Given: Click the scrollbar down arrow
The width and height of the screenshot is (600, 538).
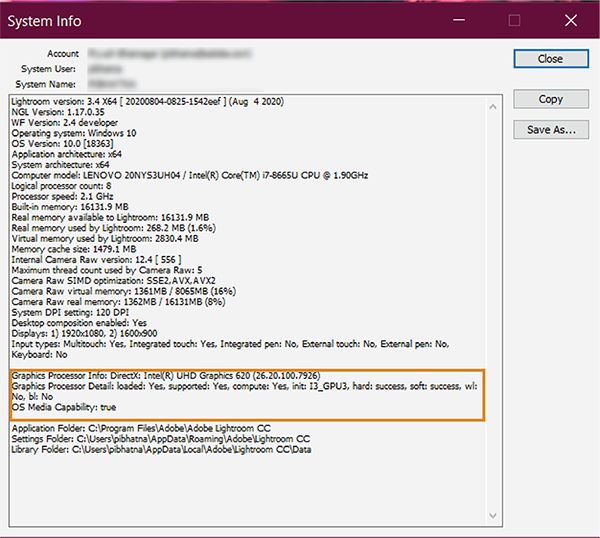Looking at the screenshot, I should [493, 515].
